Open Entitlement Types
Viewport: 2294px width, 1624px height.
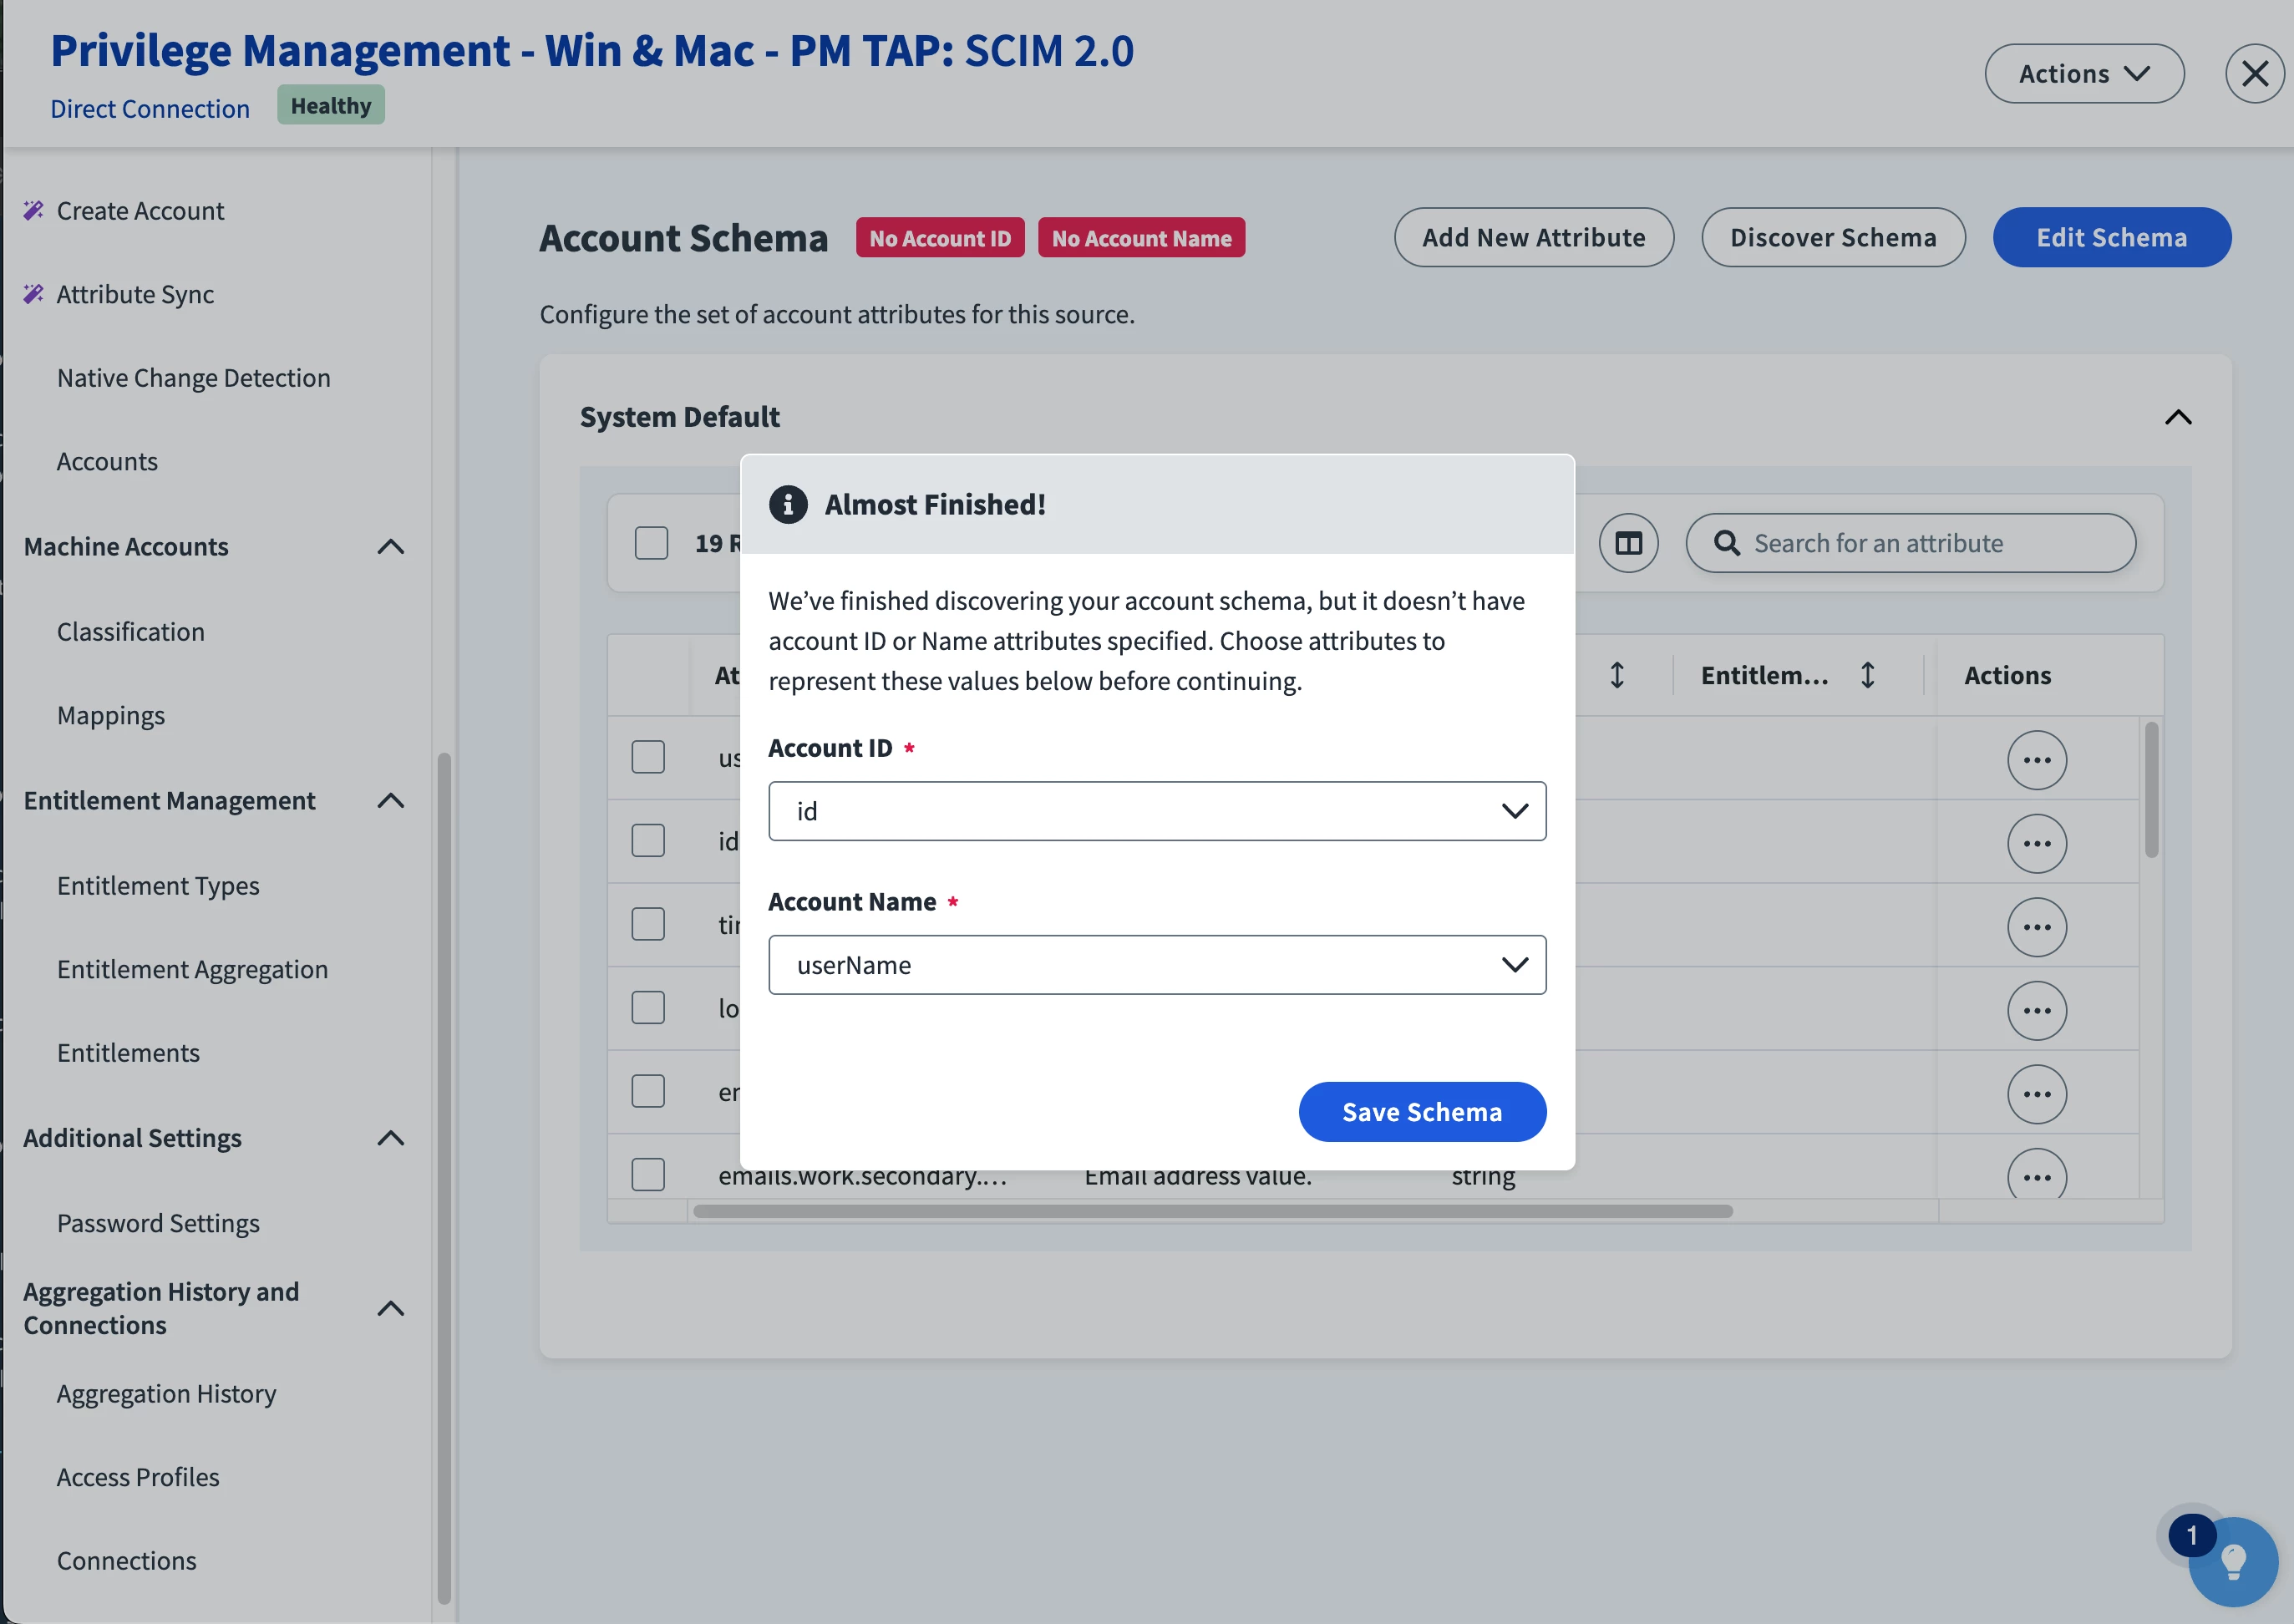tap(158, 886)
